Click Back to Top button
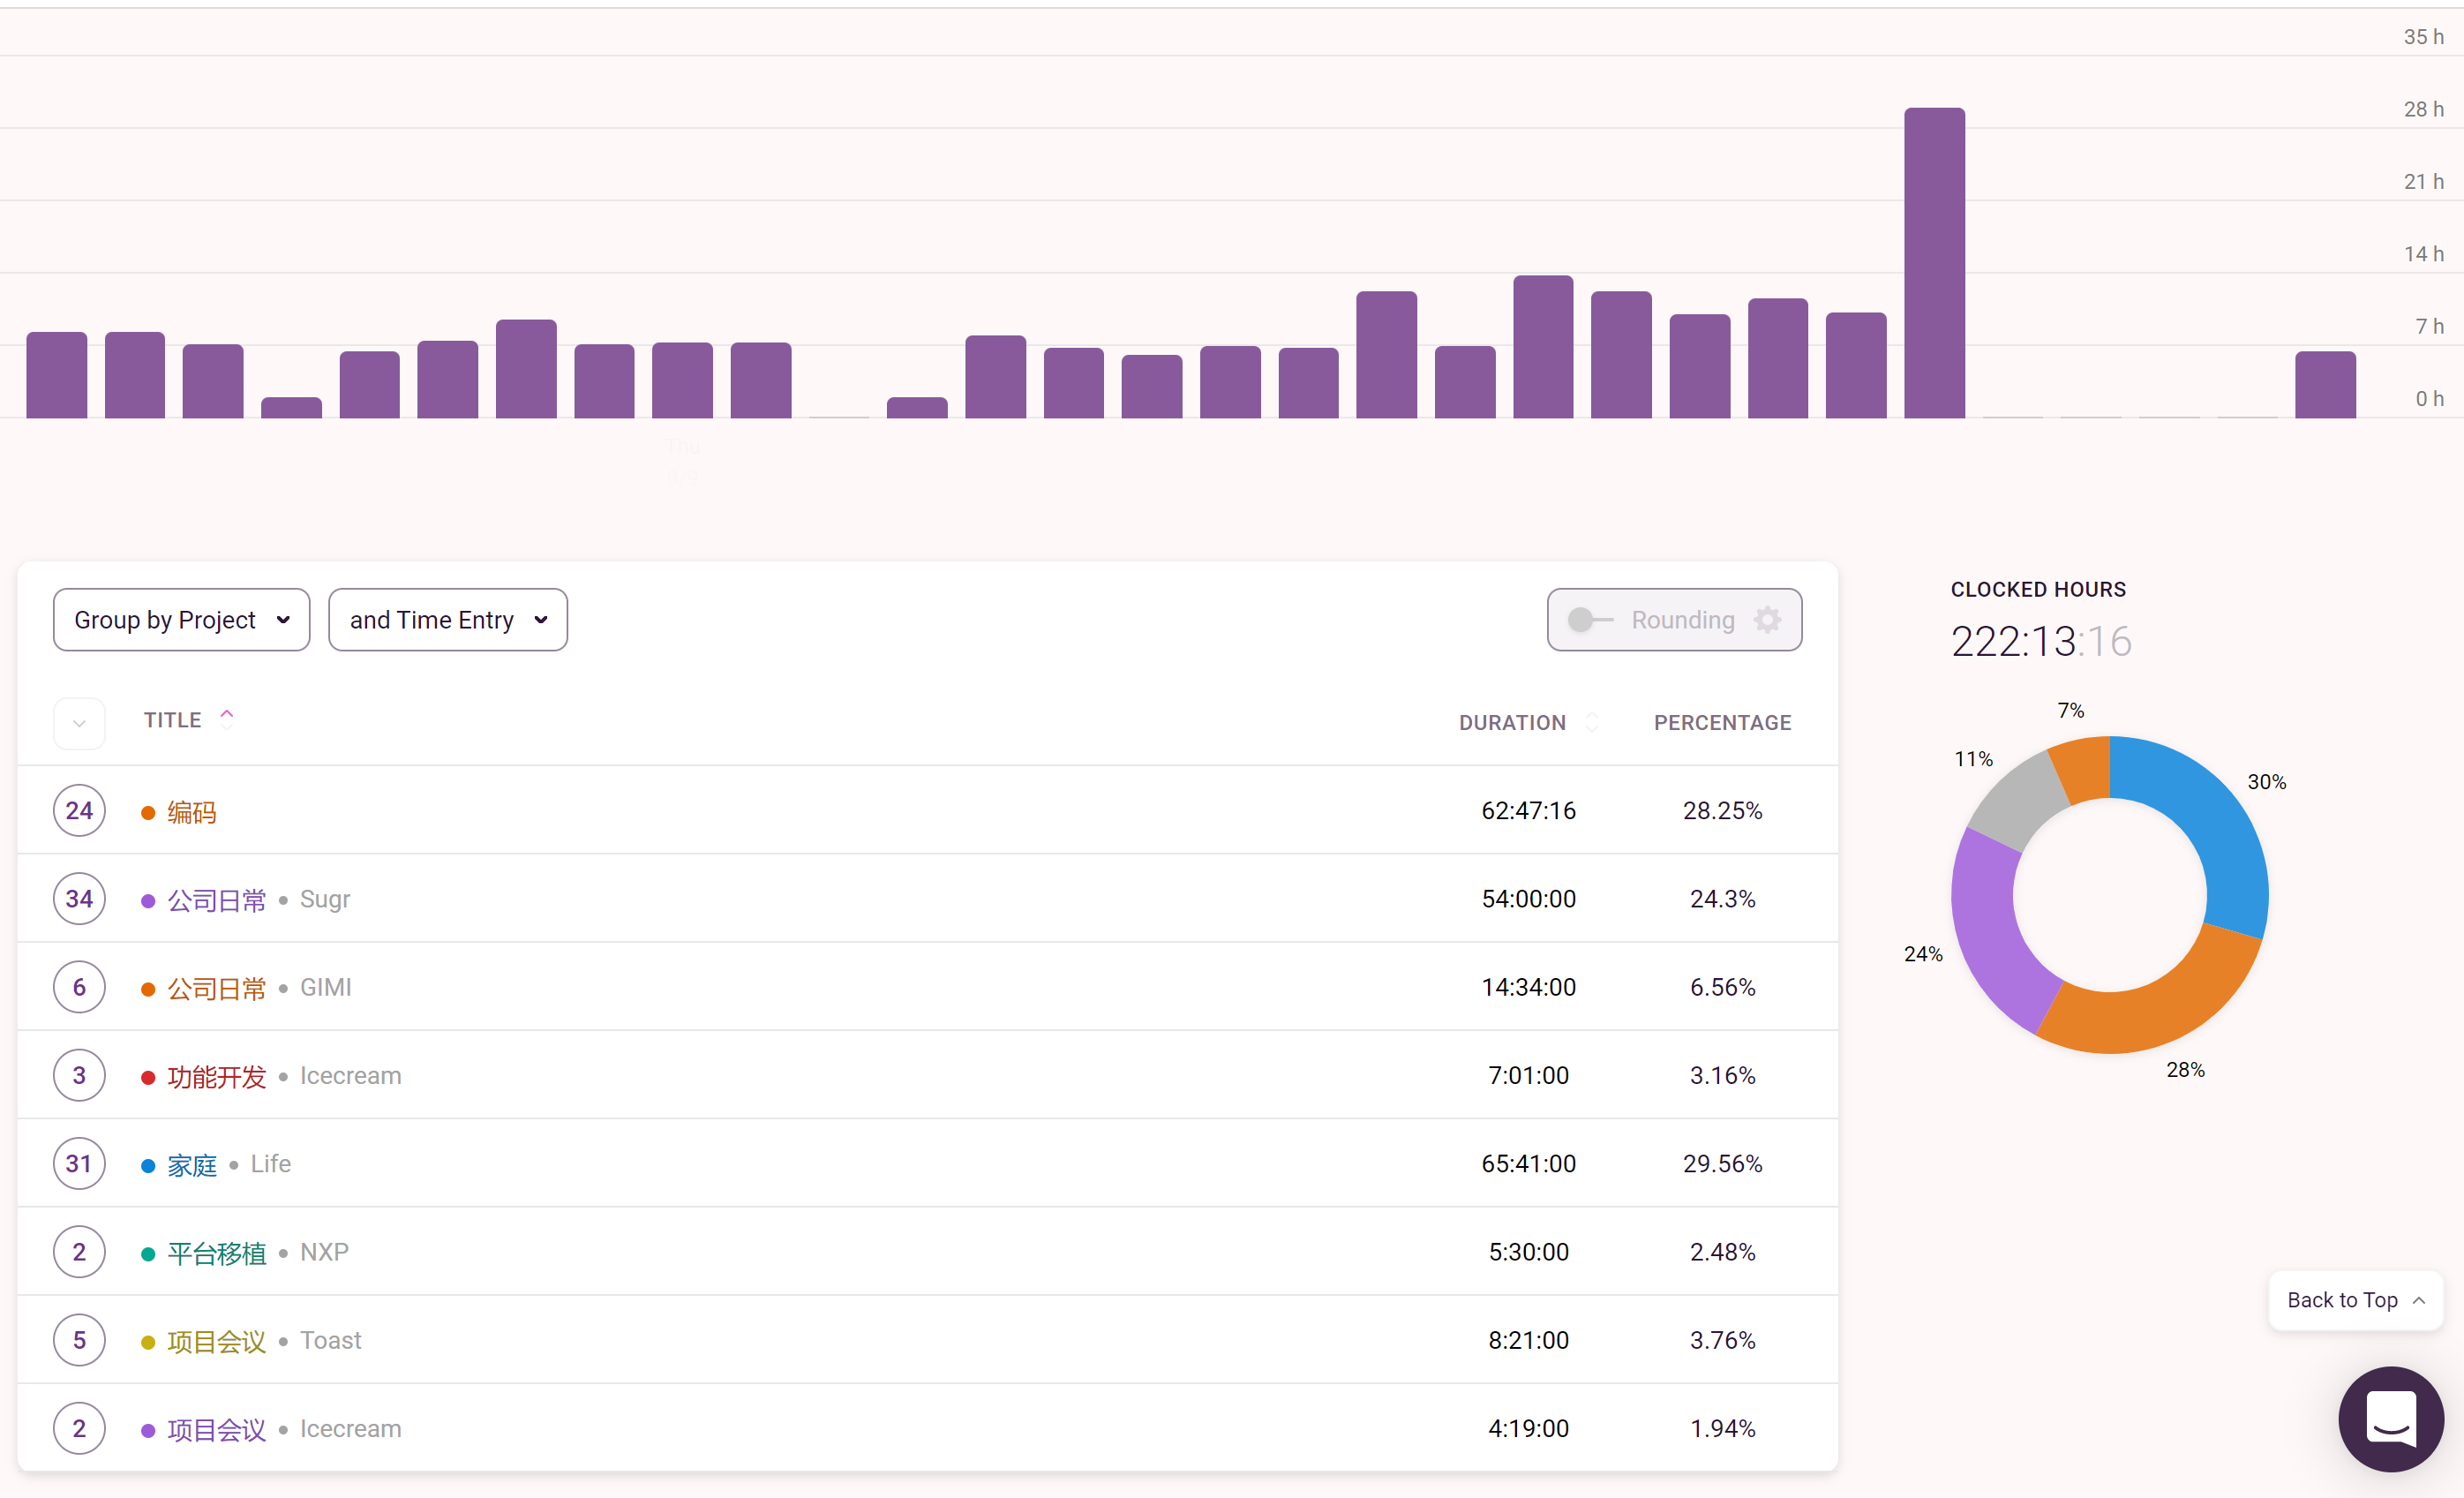The width and height of the screenshot is (2464, 1498). click(2355, 1300)
